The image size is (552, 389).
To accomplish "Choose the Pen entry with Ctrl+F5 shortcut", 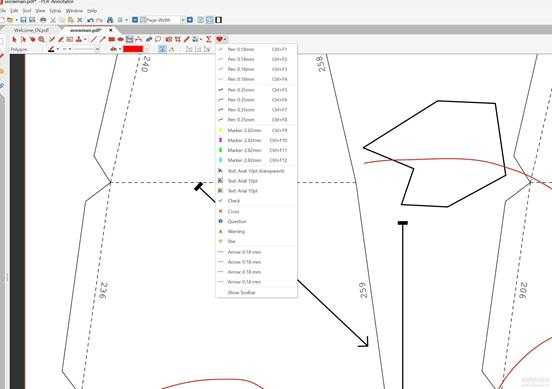I will [257, 90].
